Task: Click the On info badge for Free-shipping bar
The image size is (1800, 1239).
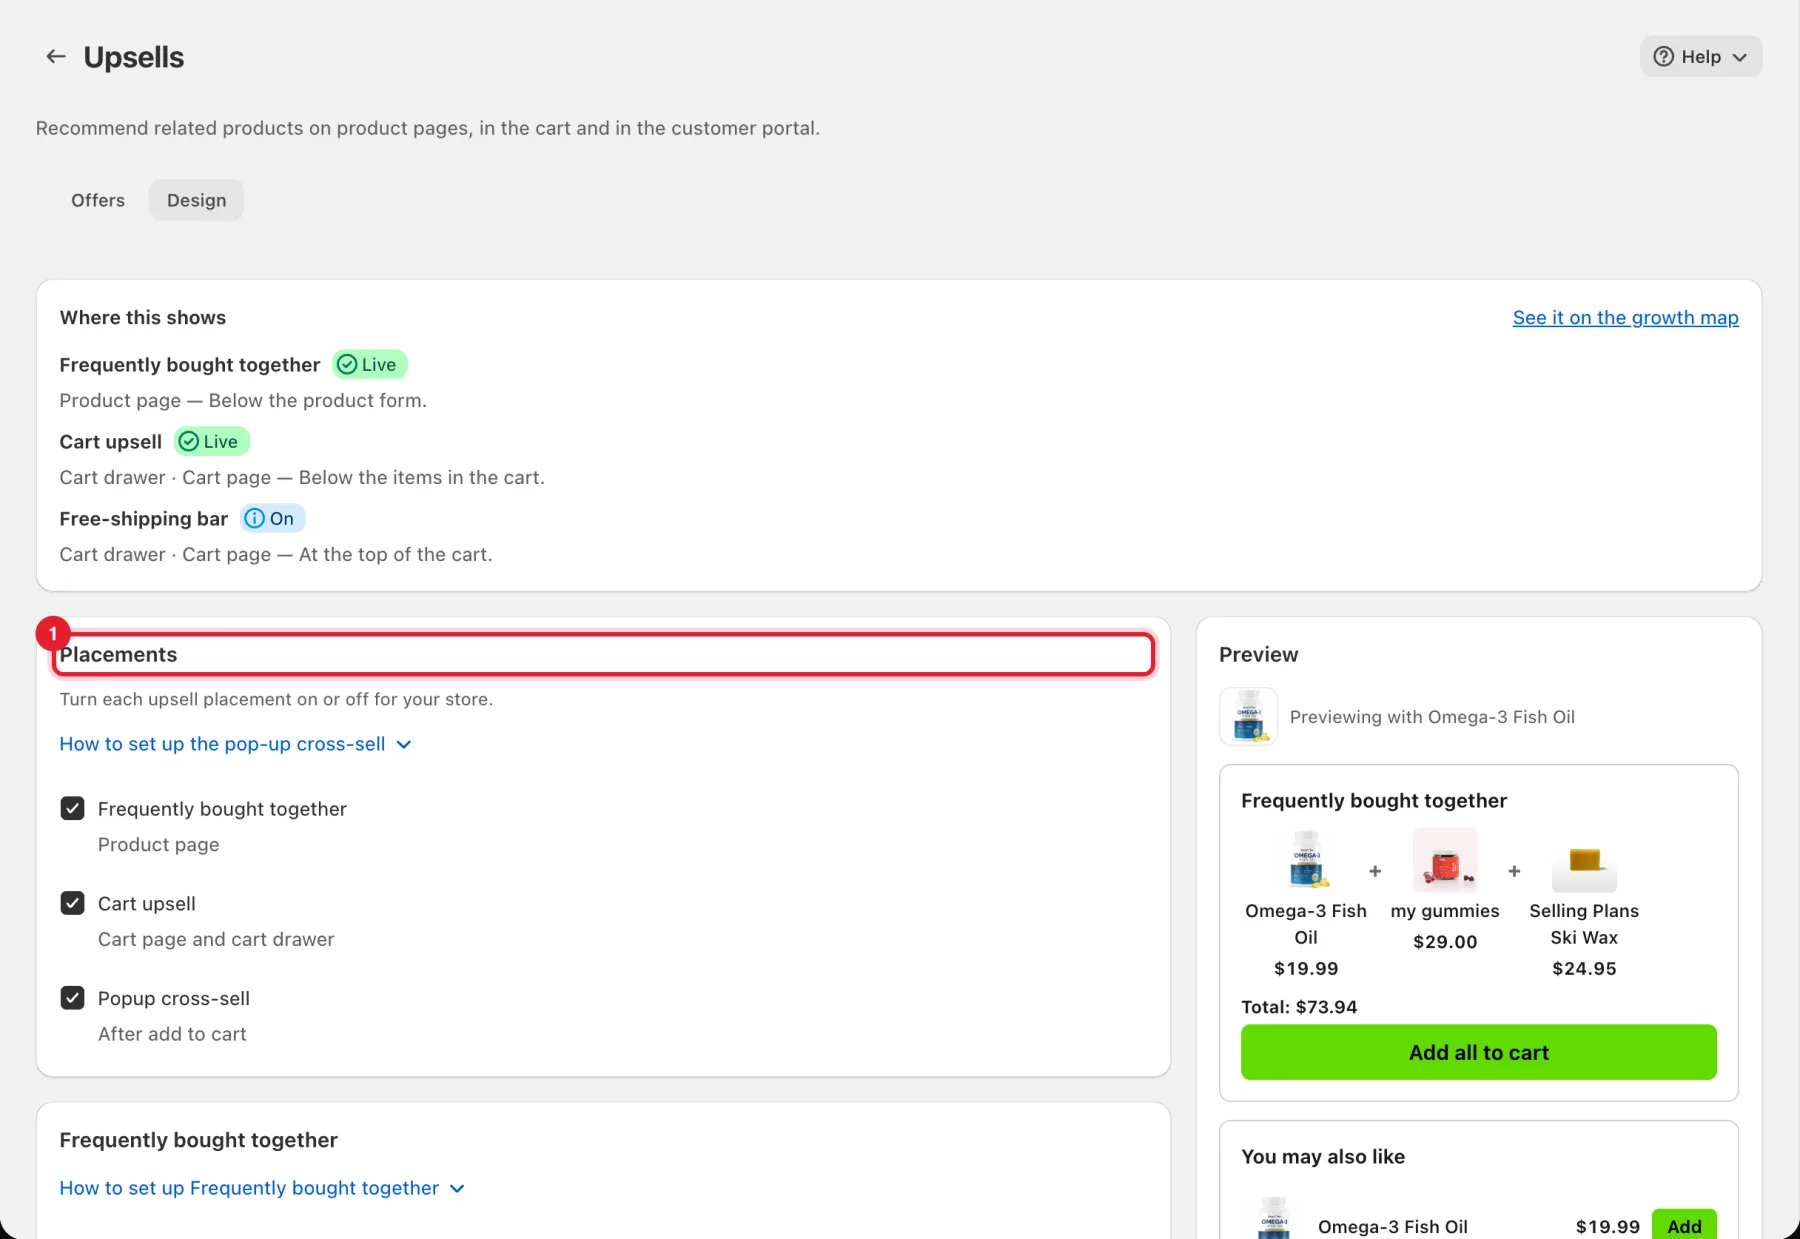Action: [x=272, y=518]
